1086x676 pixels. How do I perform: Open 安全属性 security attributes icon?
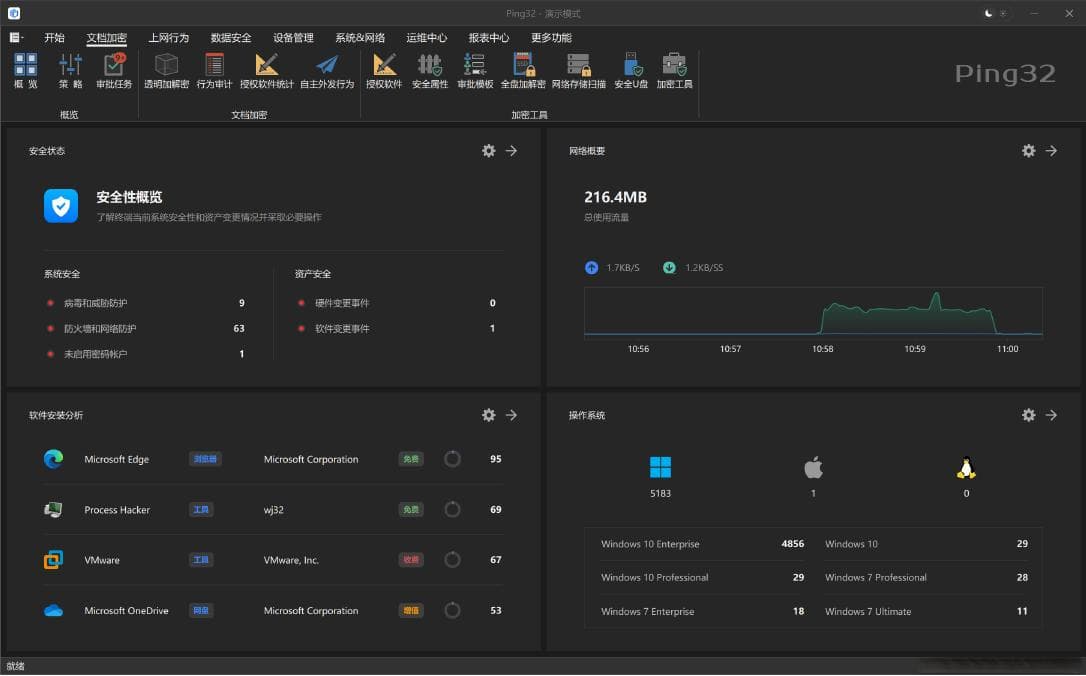(x=429, y=71)
